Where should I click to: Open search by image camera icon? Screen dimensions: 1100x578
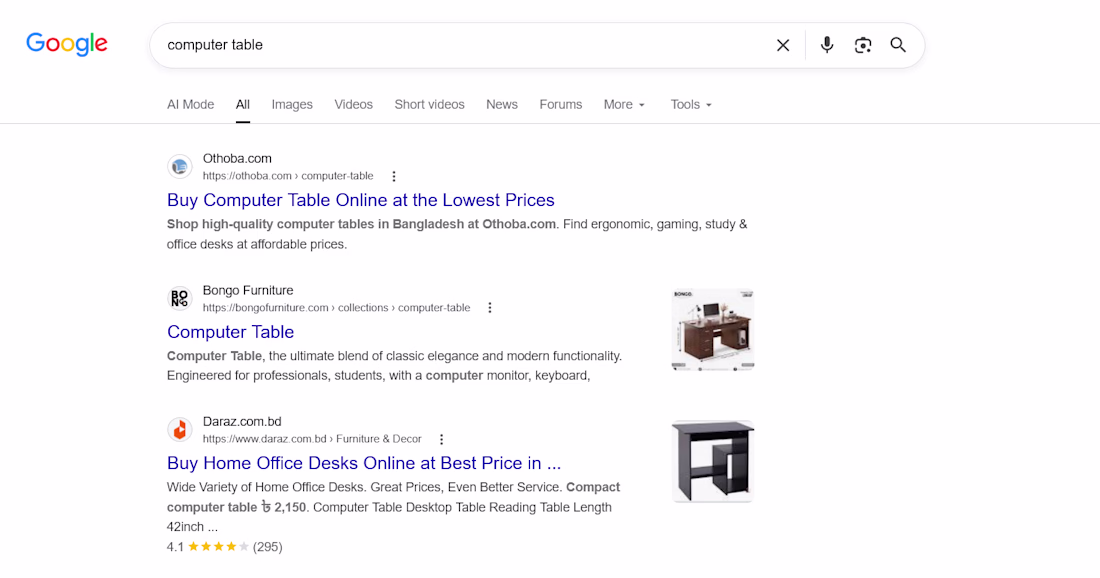(x=863, y=45)
